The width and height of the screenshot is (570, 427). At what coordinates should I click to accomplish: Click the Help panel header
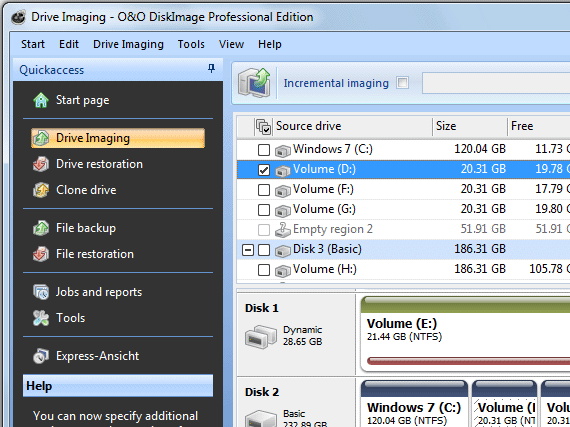[x=118, y=386]
